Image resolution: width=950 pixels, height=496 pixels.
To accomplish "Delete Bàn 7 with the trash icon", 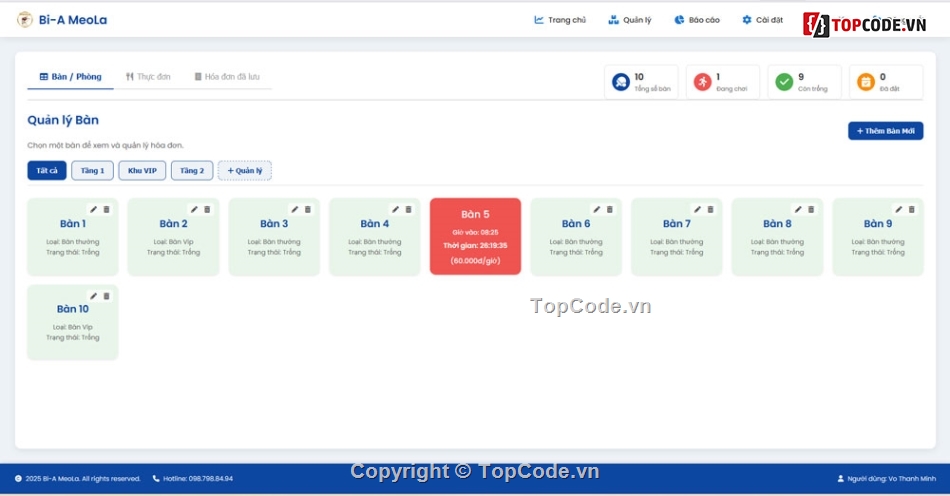I will (x=711, y=210).
